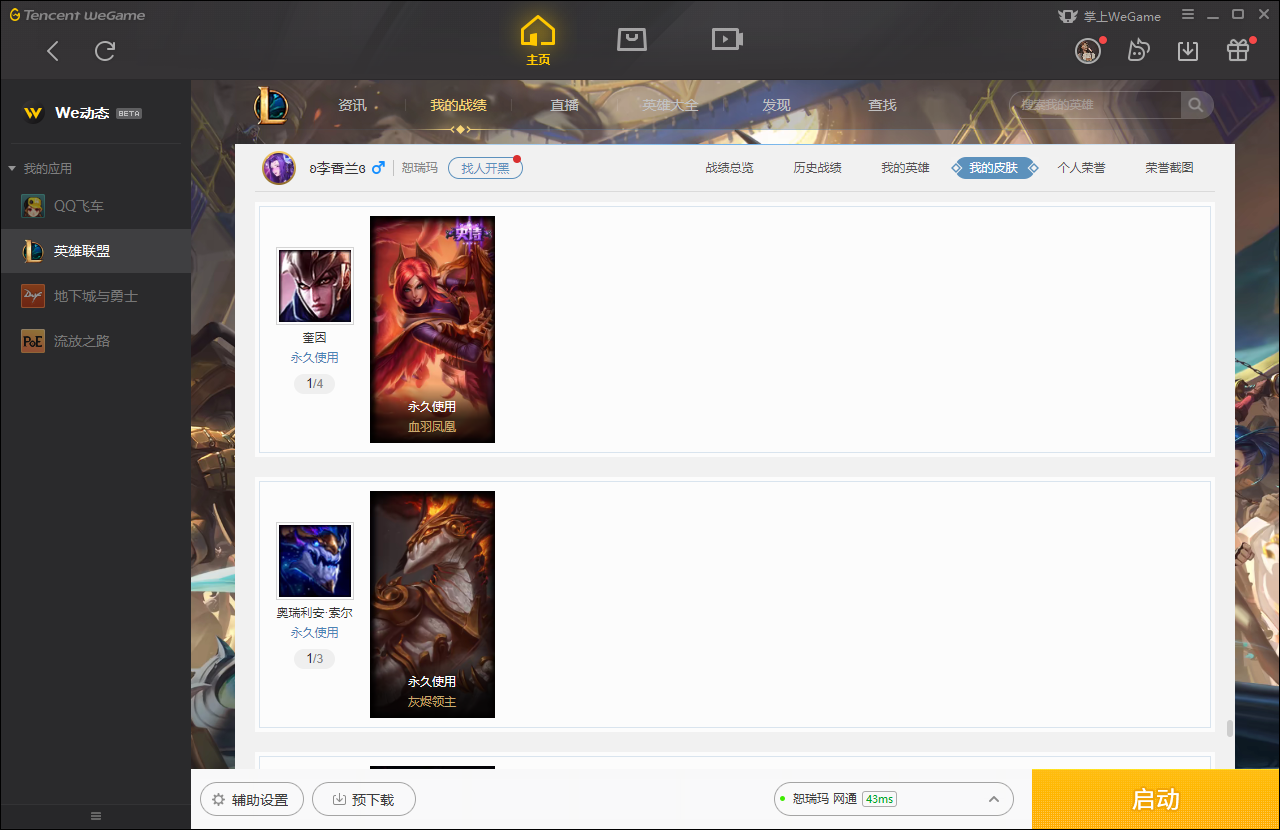Open the 血羽凤凰 skin card
Image resolution: width=1280 pixels, height=830 pixels.
pos(432,329)
